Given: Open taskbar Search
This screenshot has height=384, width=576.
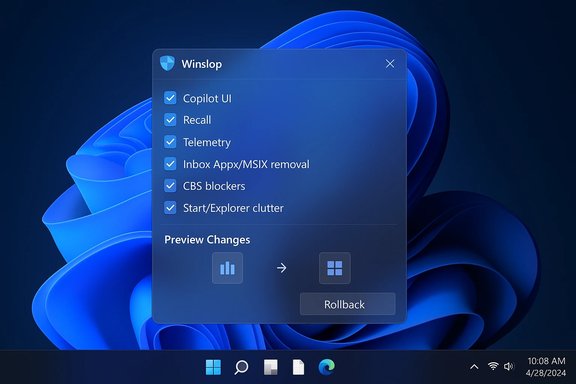Looking at the screenshot, I should (241, 367).
